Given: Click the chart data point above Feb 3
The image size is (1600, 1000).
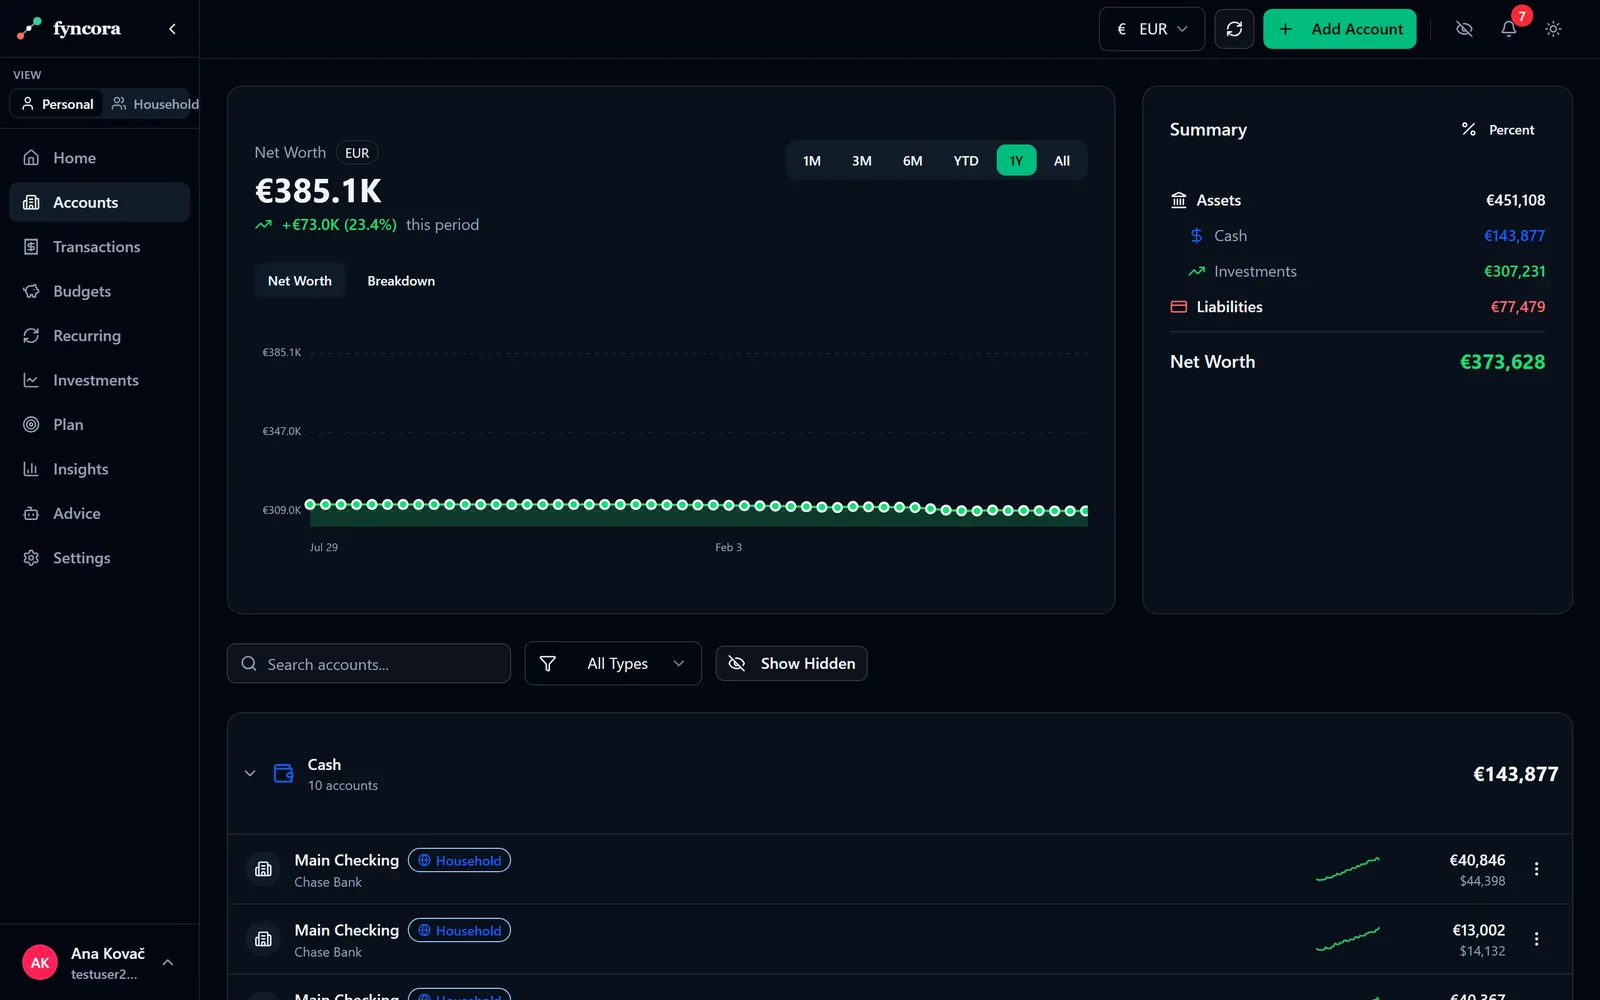Looking at the screenshot, I should click(x=729, y=505).
